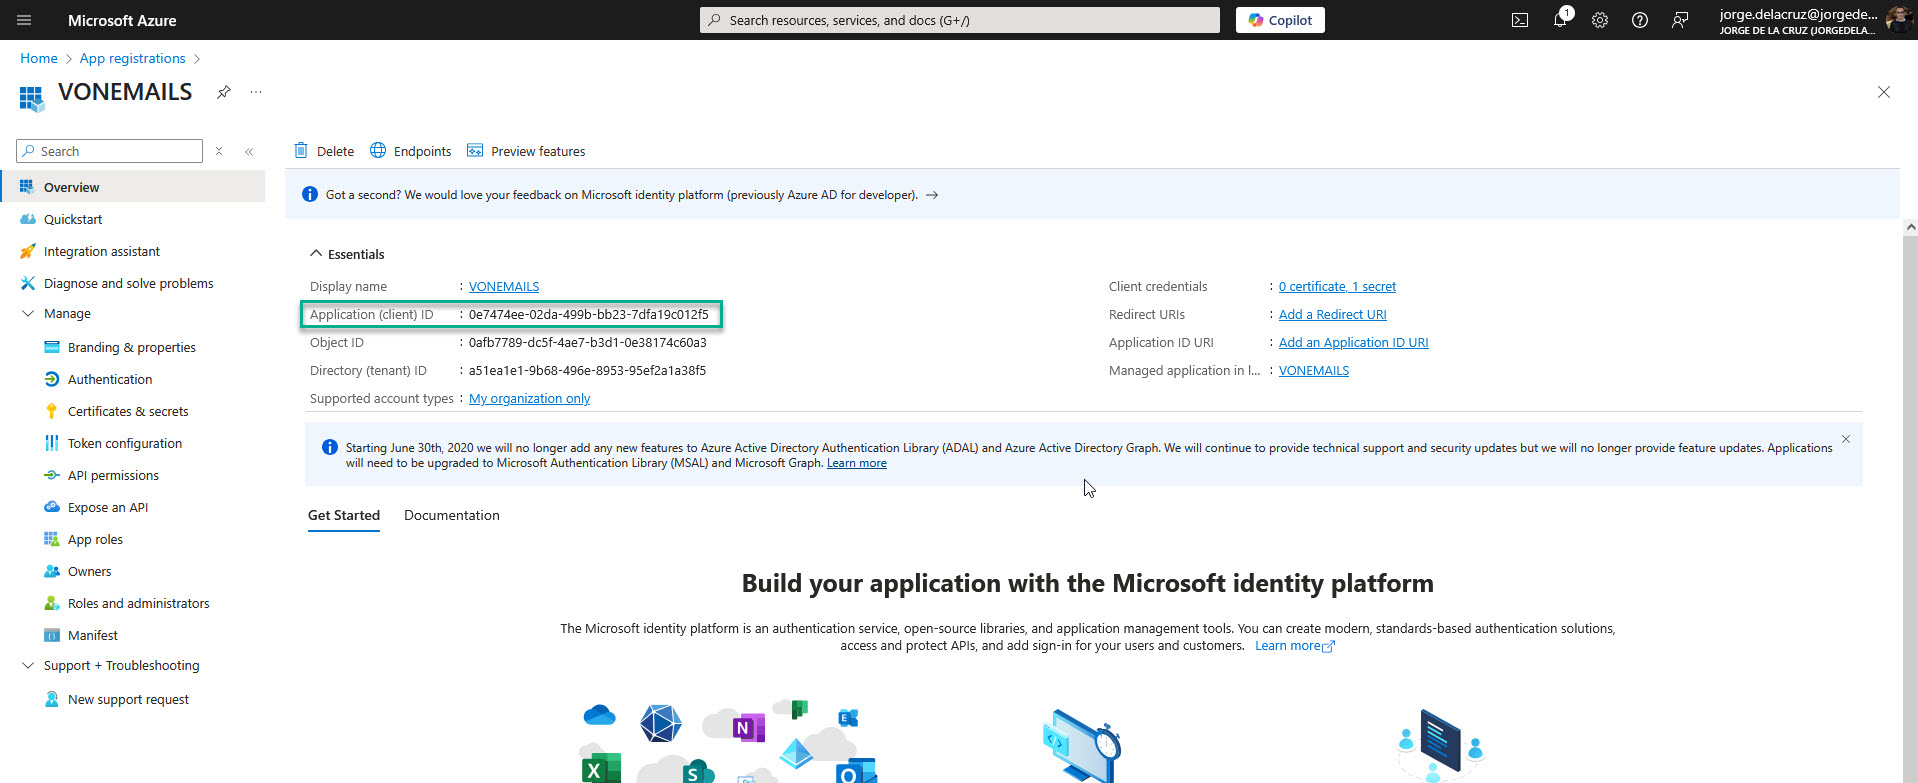Open Preview features
Viewport: 1918px width, 783px height.
coord(526,151)
